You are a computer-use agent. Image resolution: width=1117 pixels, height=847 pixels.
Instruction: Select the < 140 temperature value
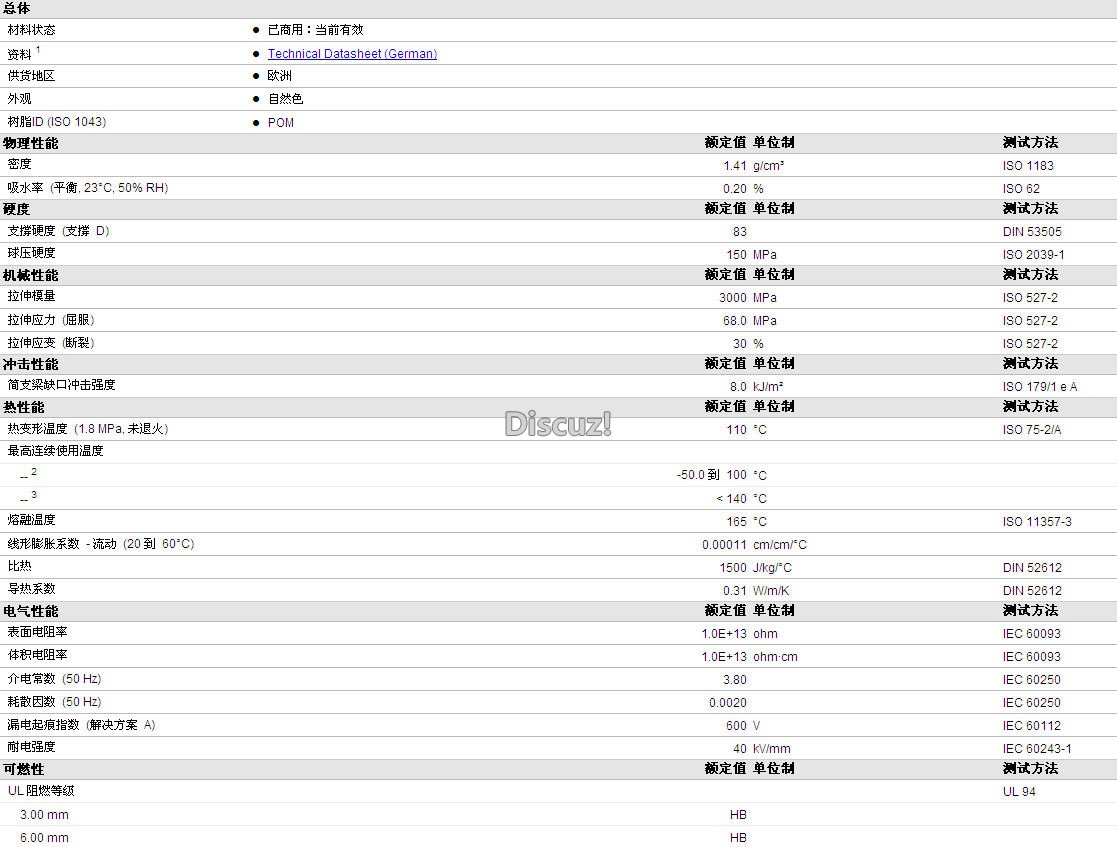(732, 499)
